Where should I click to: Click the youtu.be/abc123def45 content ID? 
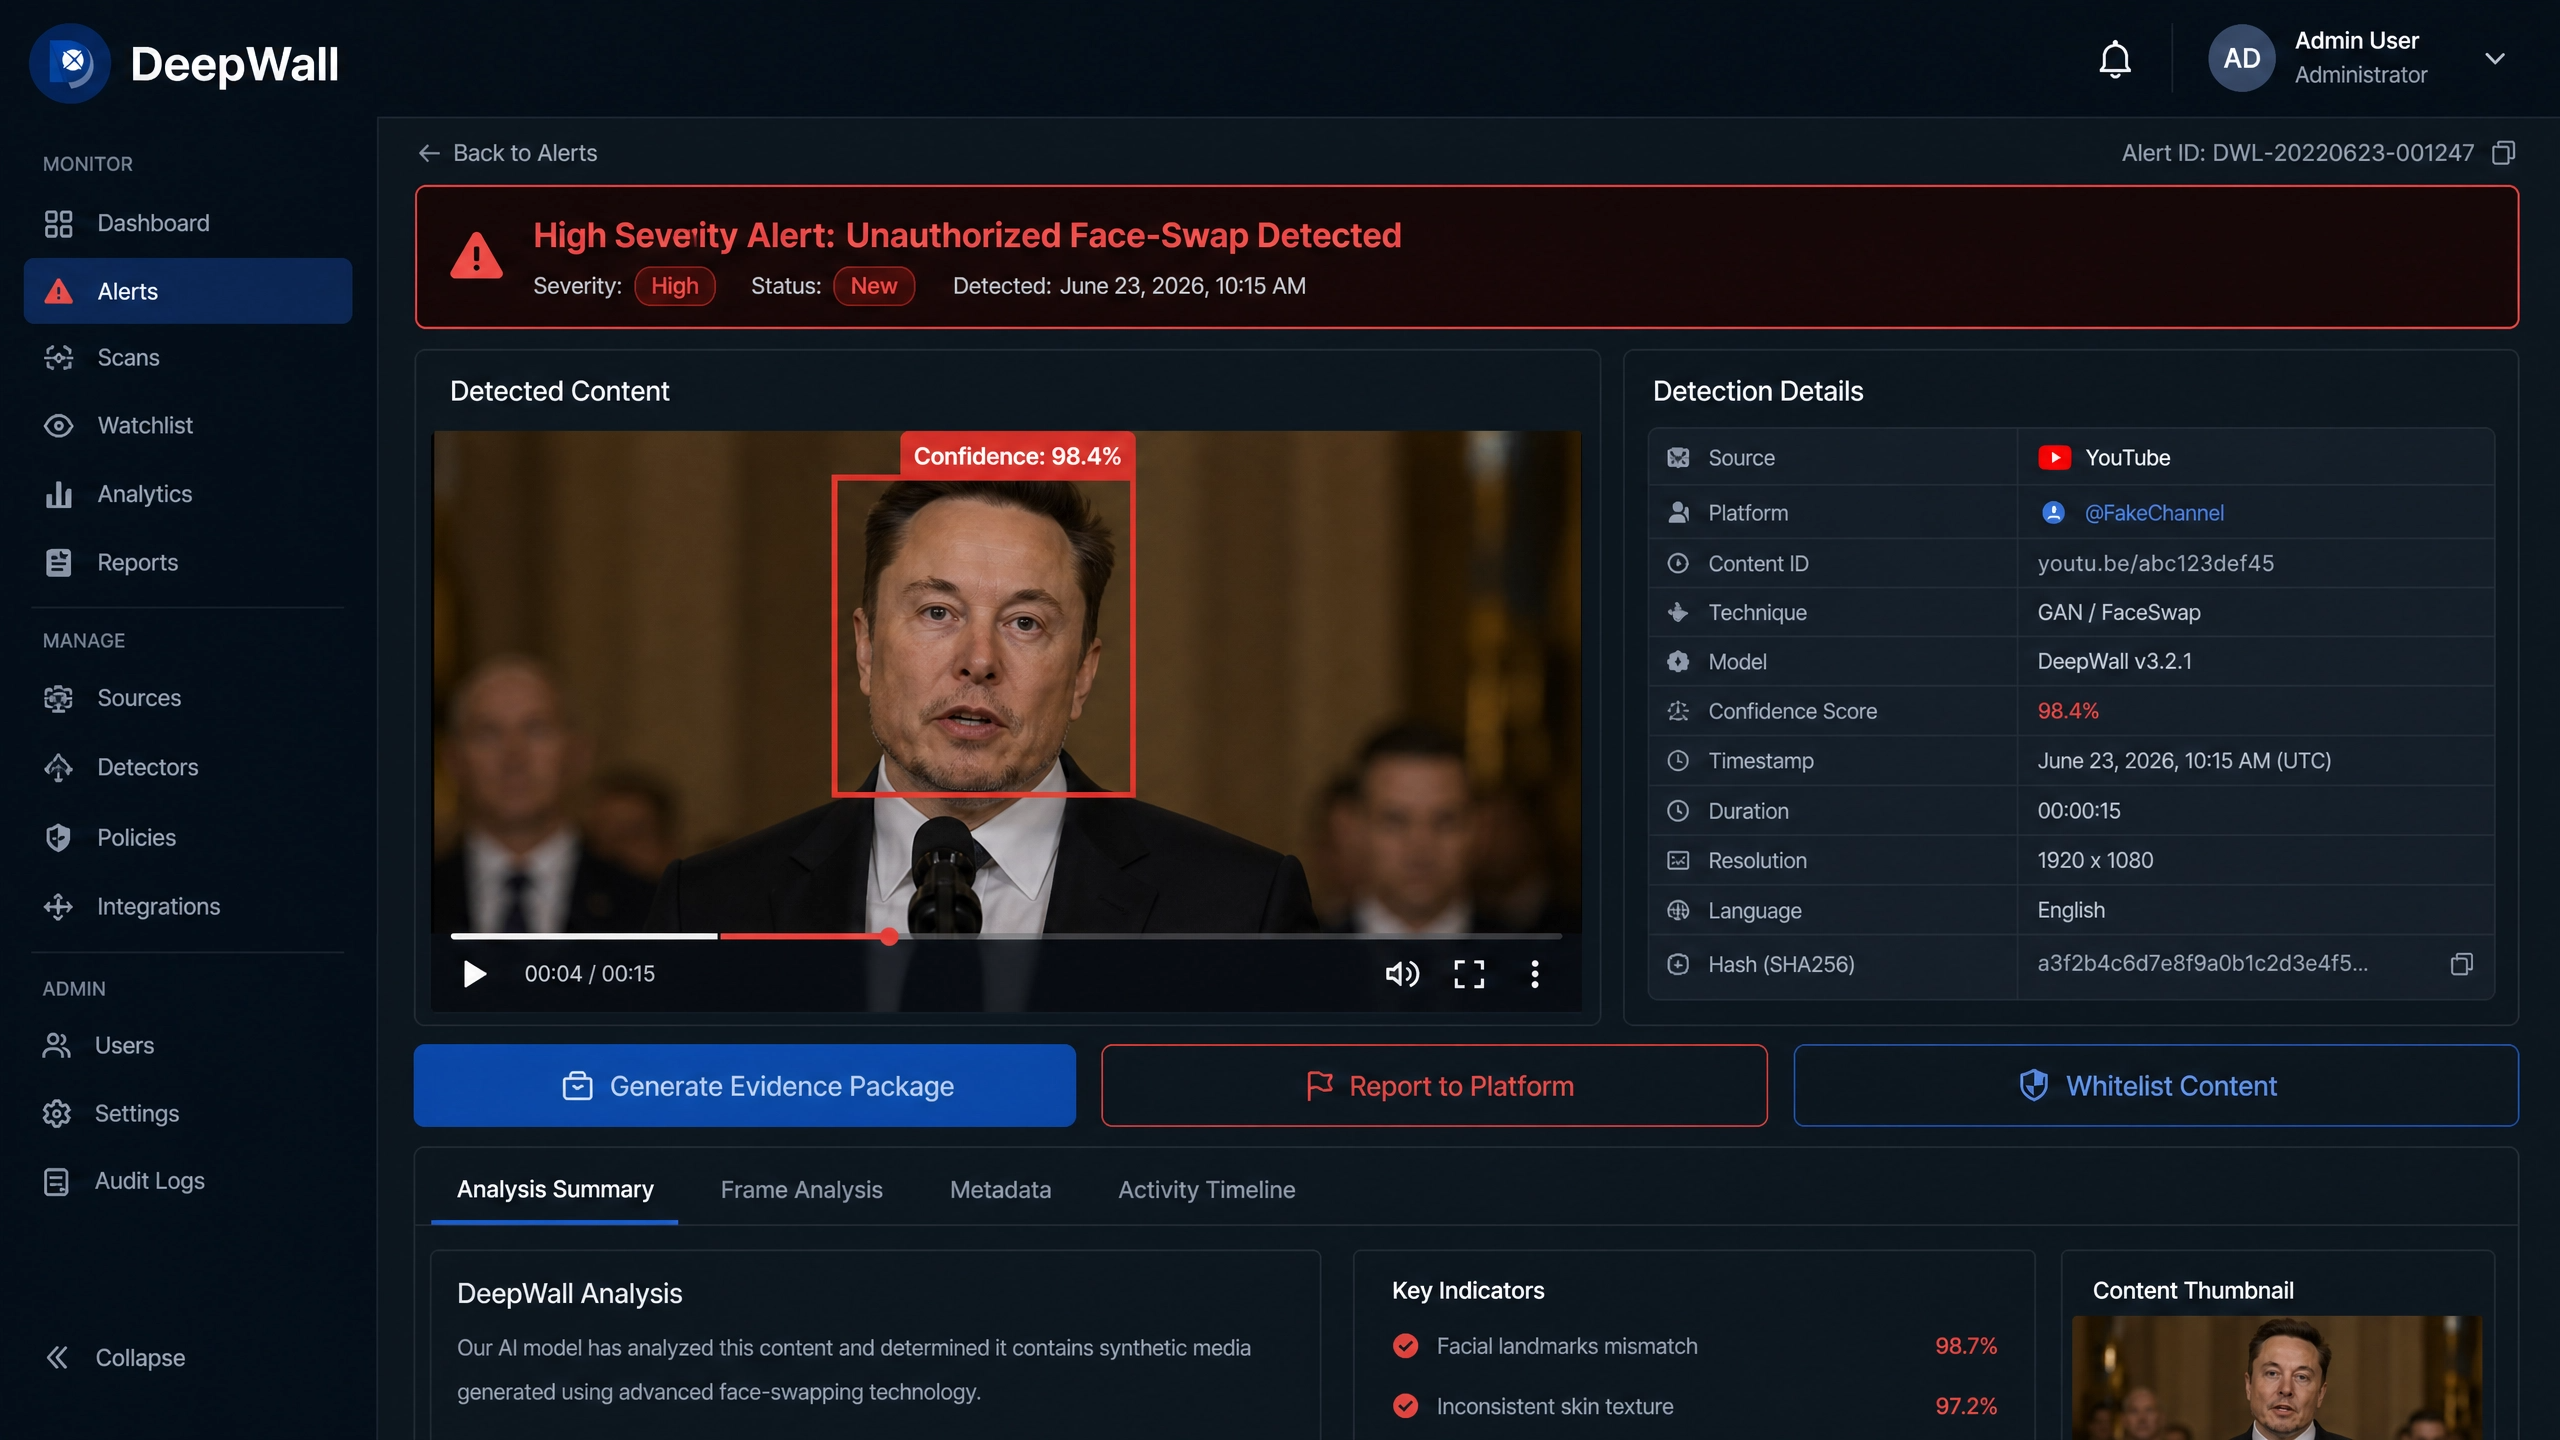pyautogui.click(x=2155, y=563)
